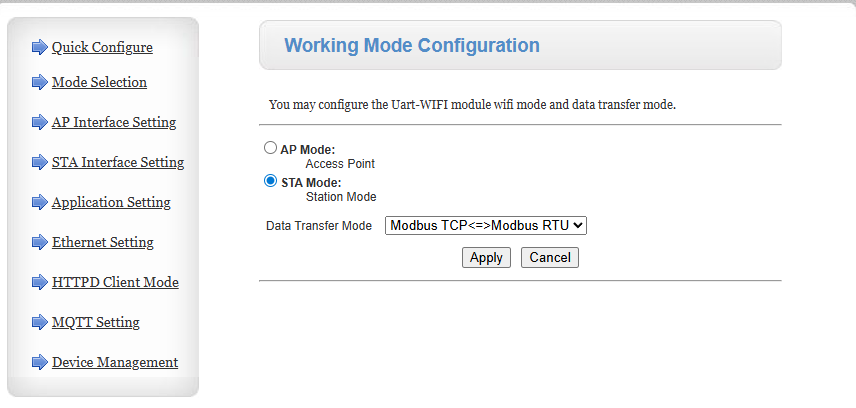Open the Ethernet Setting link

click(103, 242)
